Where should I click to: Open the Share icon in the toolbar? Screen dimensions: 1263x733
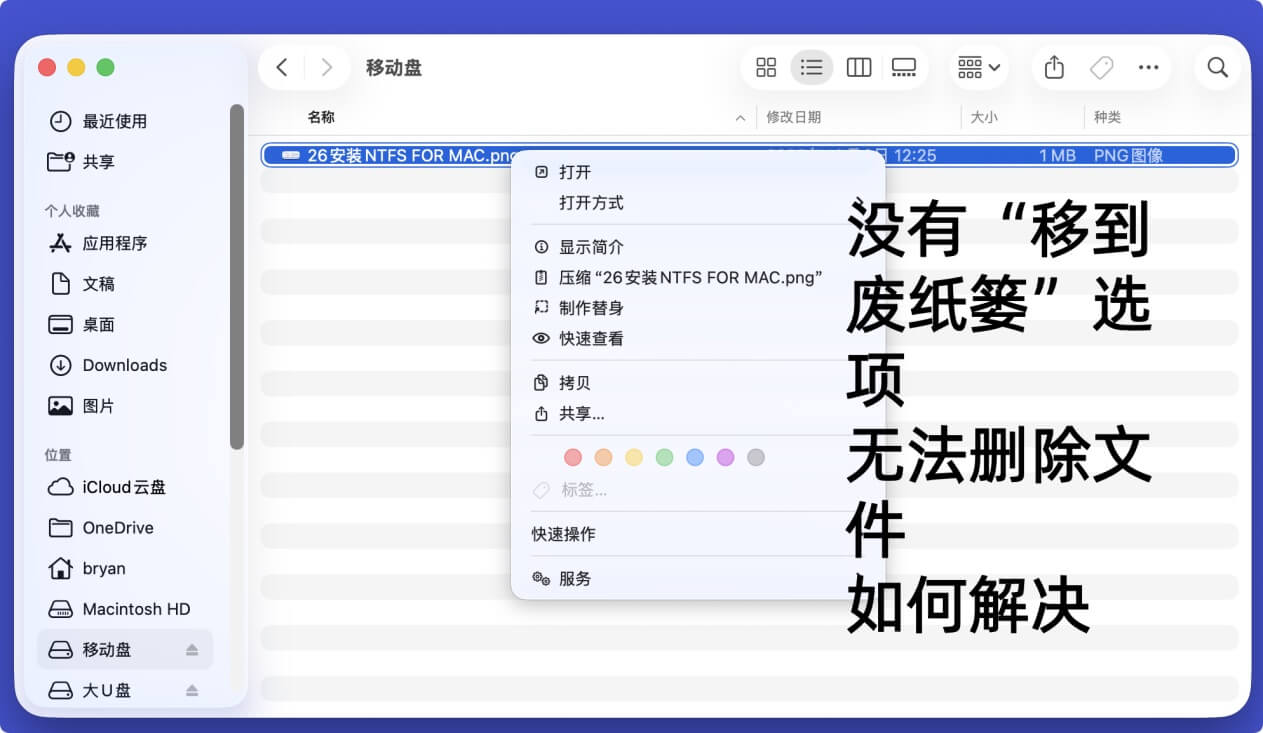point(1053,67)
